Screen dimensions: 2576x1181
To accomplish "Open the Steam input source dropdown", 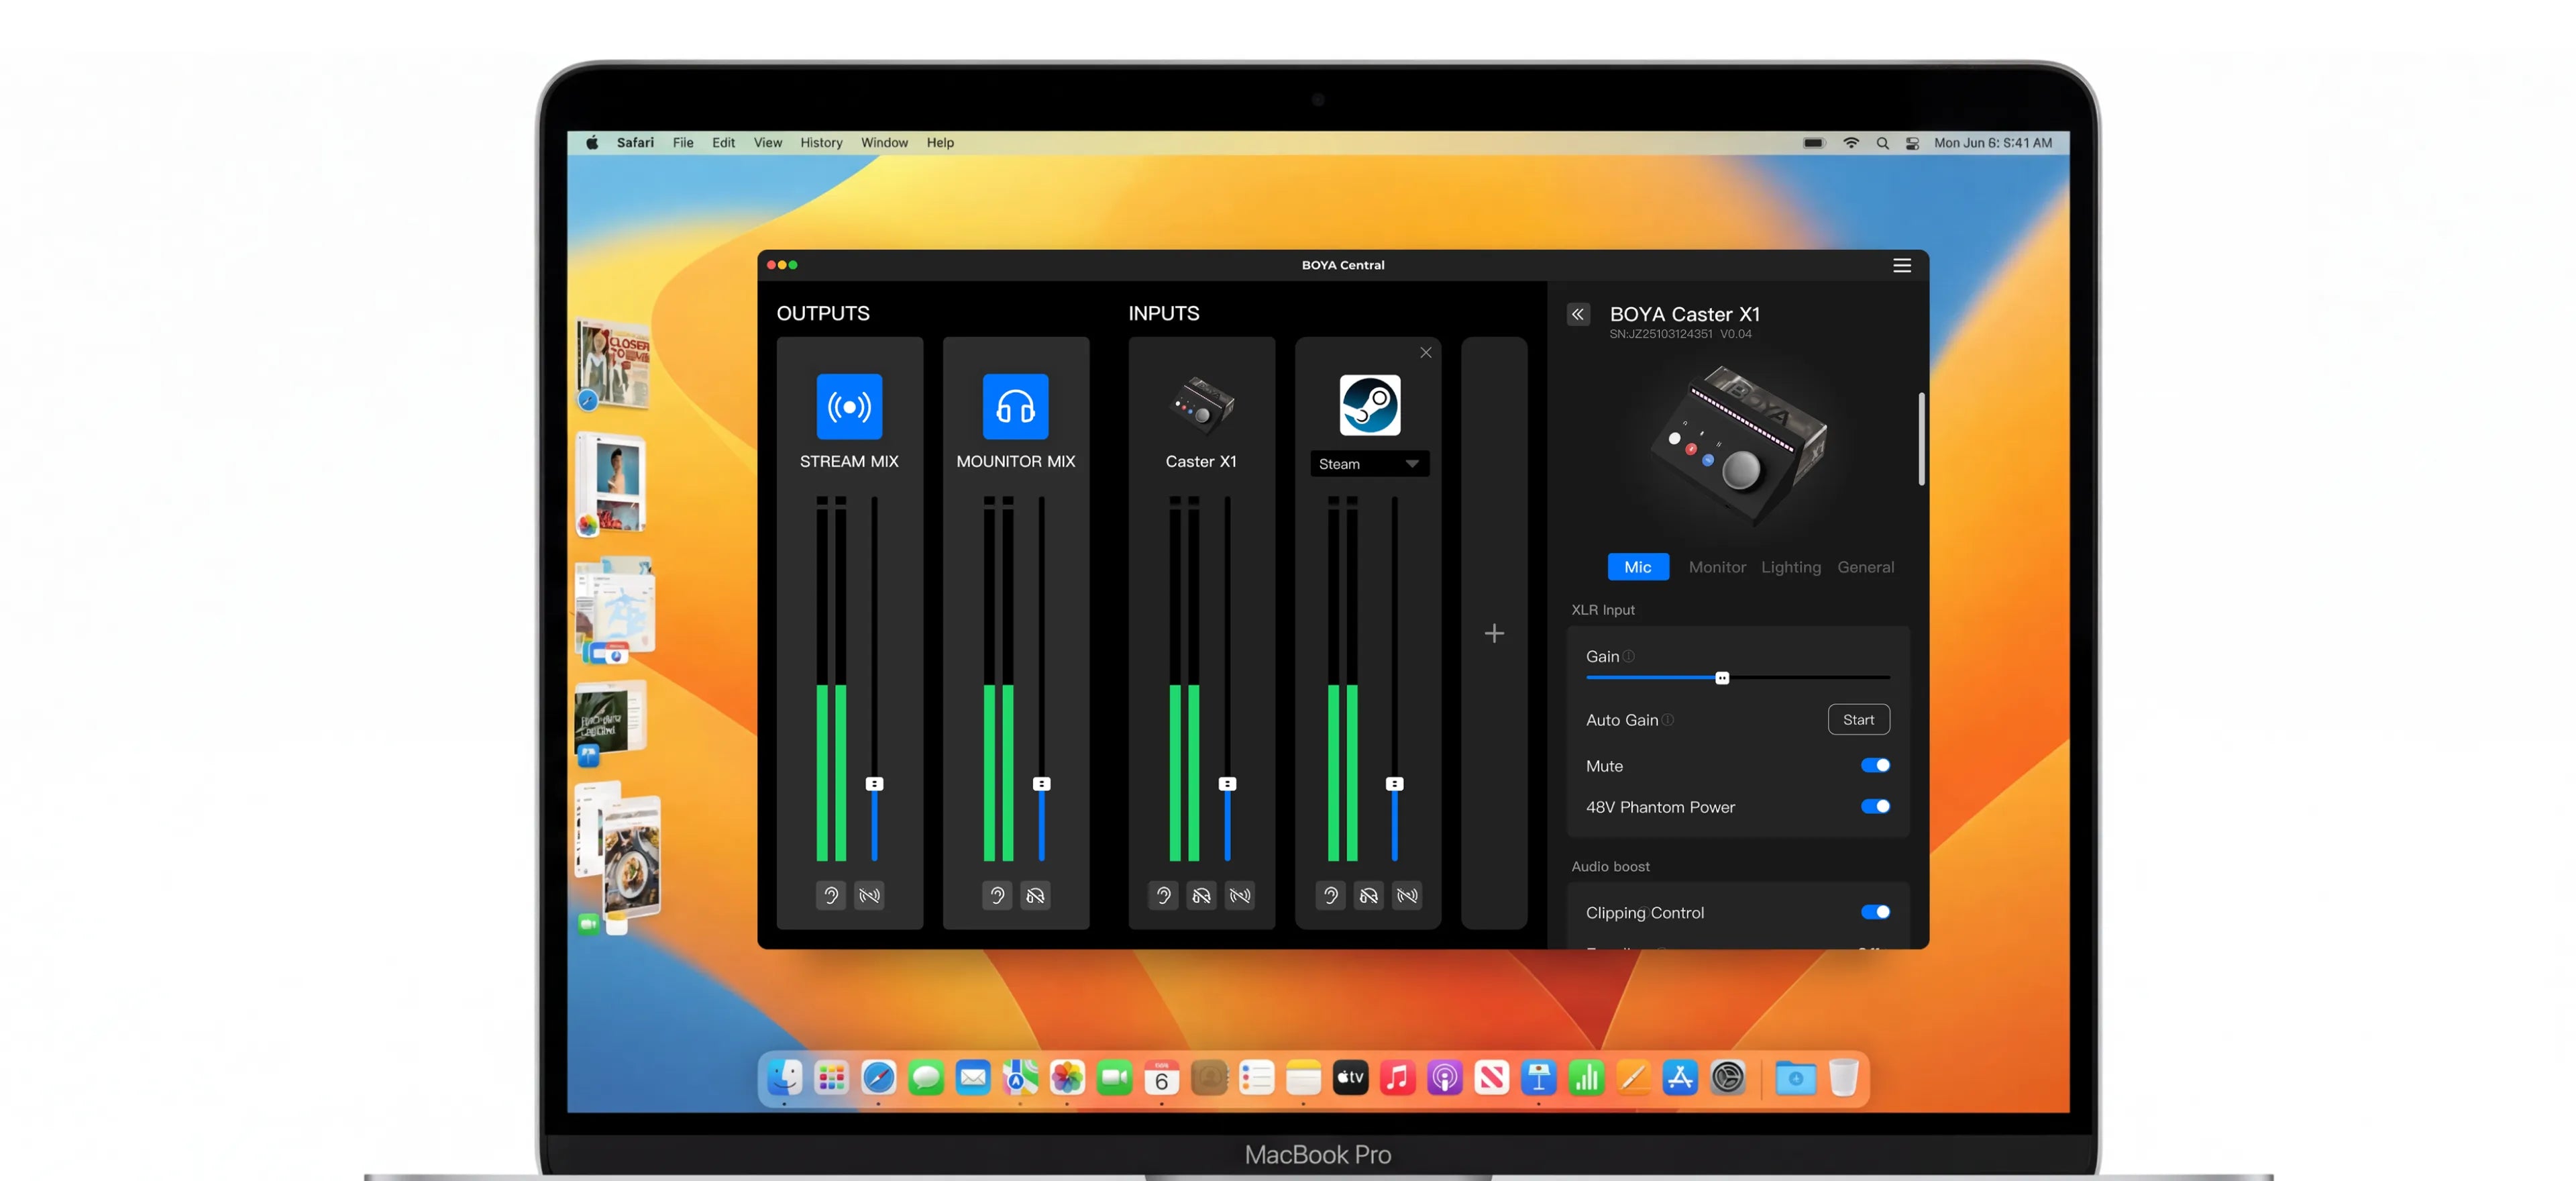I will click(x=1369, y=464).
